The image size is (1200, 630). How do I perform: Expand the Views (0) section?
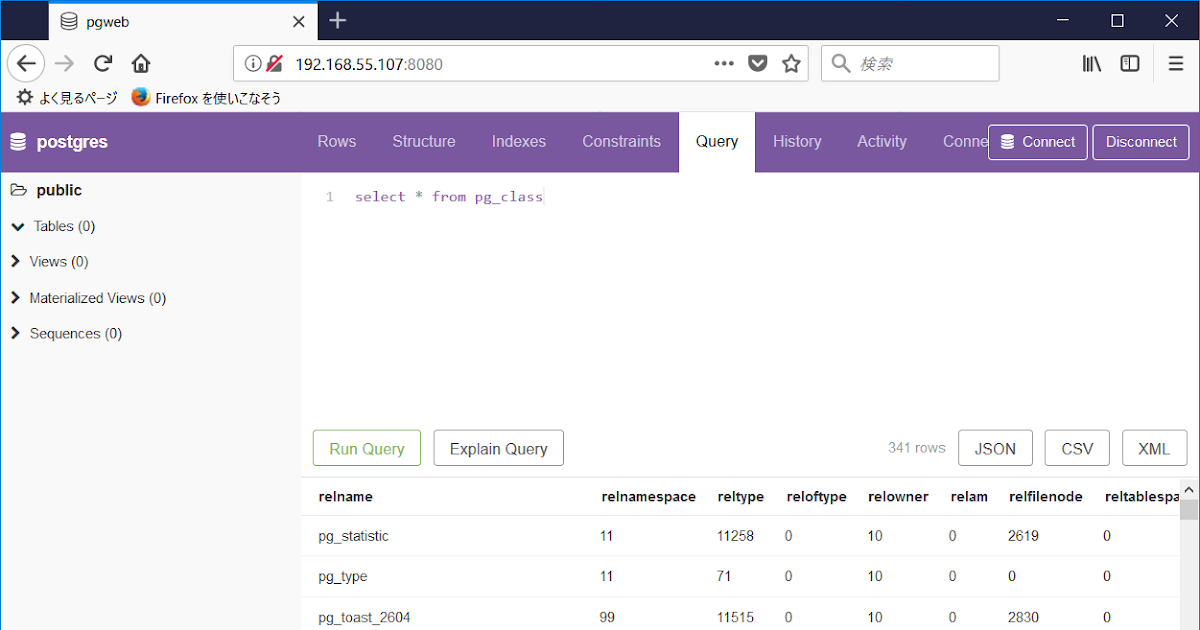14,261
